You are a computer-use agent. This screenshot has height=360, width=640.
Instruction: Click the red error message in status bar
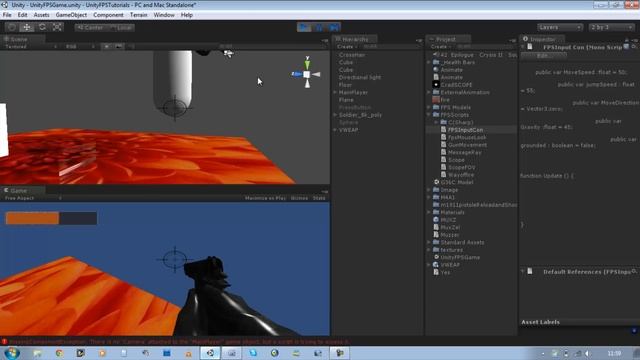(179, 342)
